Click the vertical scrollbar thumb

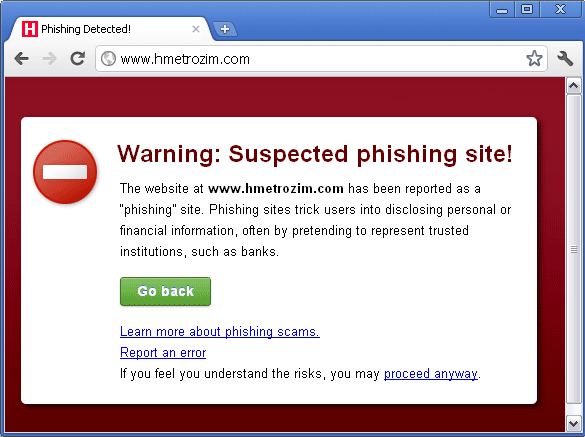tap(573, 249)
